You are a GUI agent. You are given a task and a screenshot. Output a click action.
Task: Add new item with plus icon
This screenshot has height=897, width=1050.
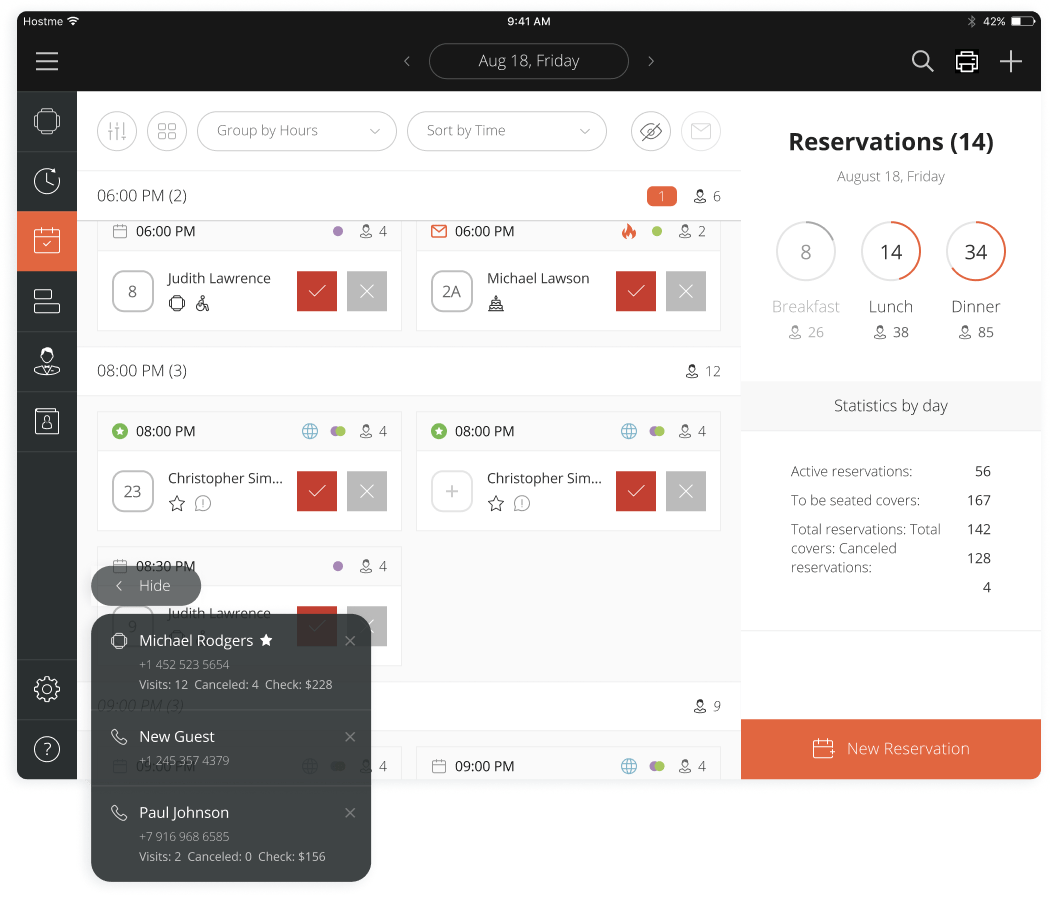coord(1010,61)
